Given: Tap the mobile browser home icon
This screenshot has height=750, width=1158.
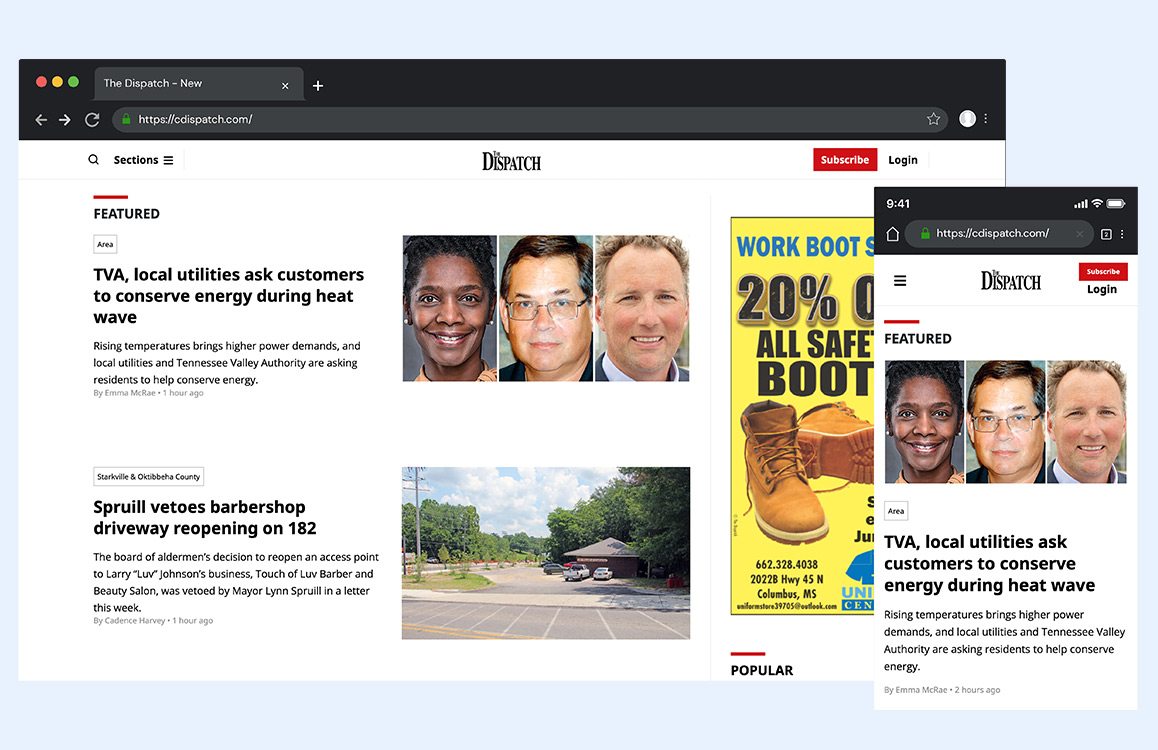Looking at the screenshot, I should [x=893, y=234].
